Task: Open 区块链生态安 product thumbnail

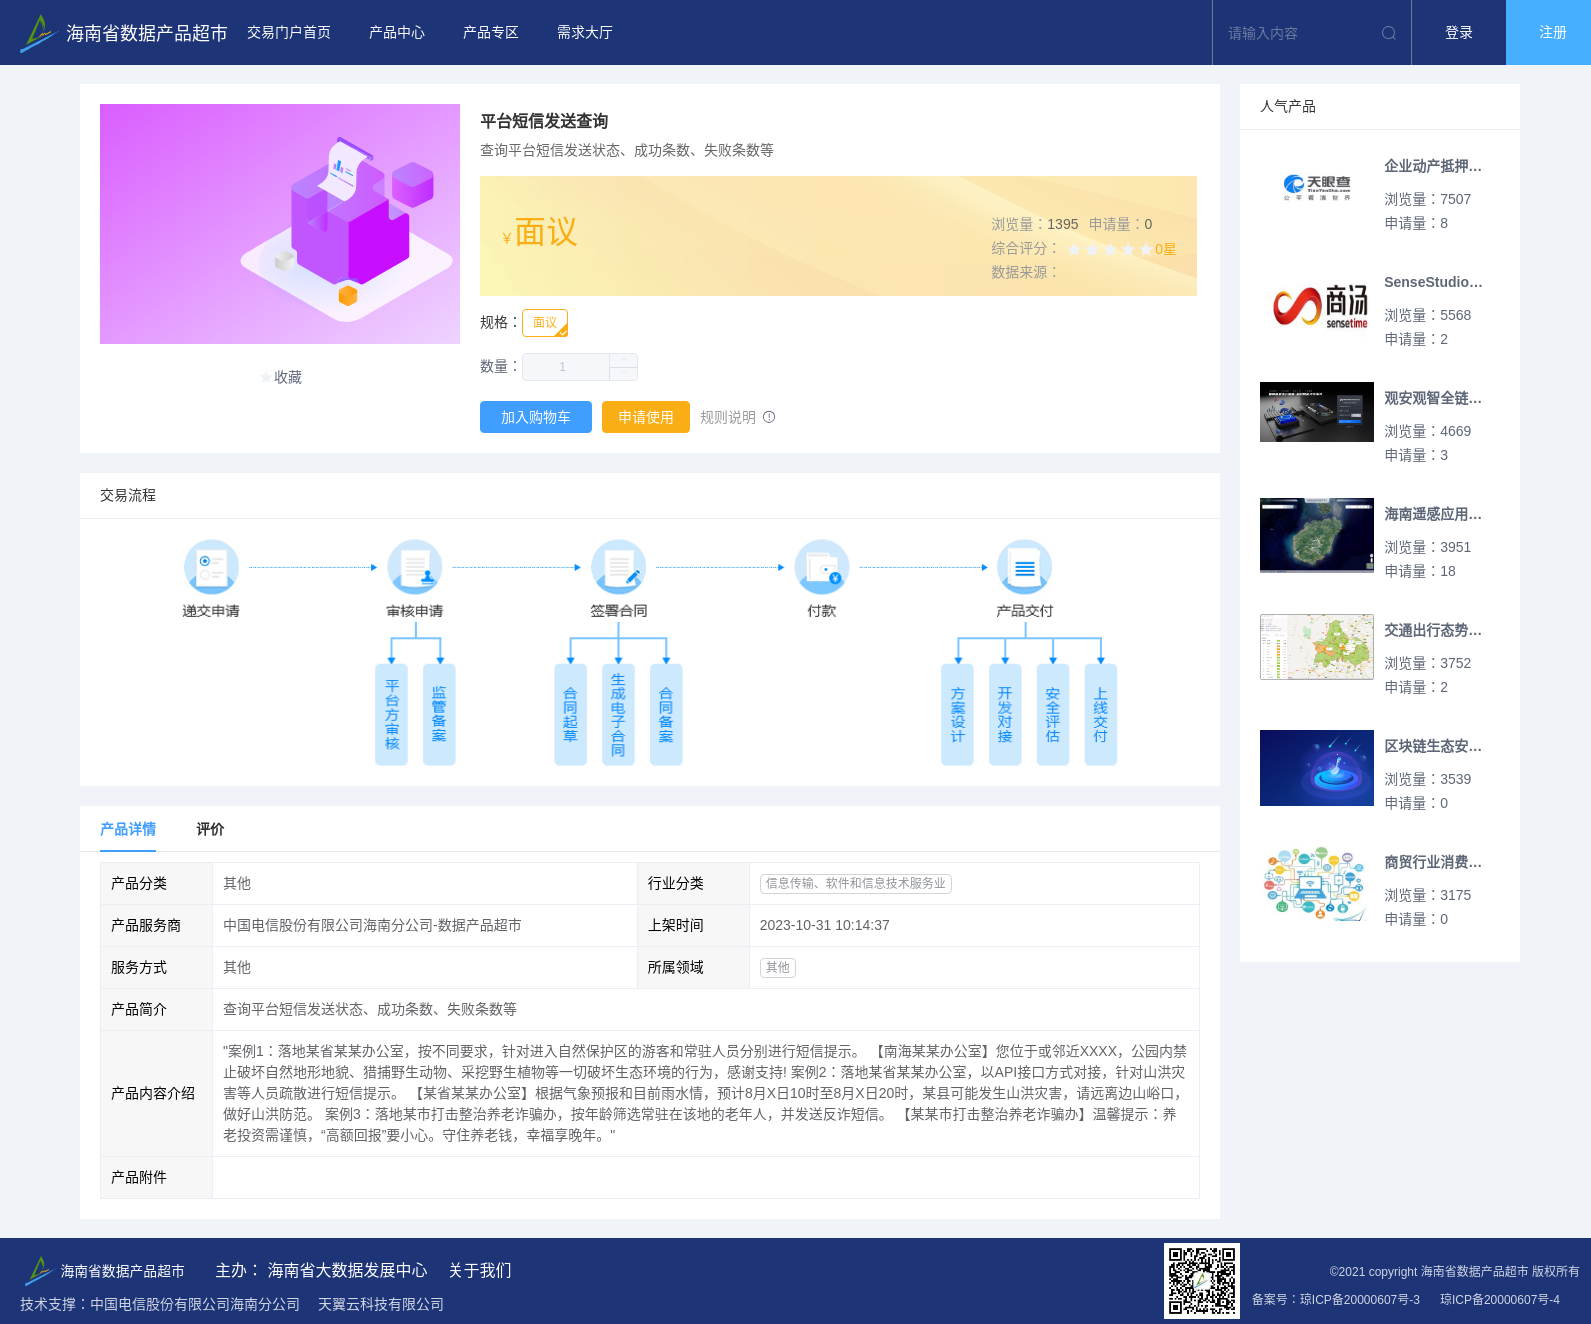Action: click(1317, 768)
